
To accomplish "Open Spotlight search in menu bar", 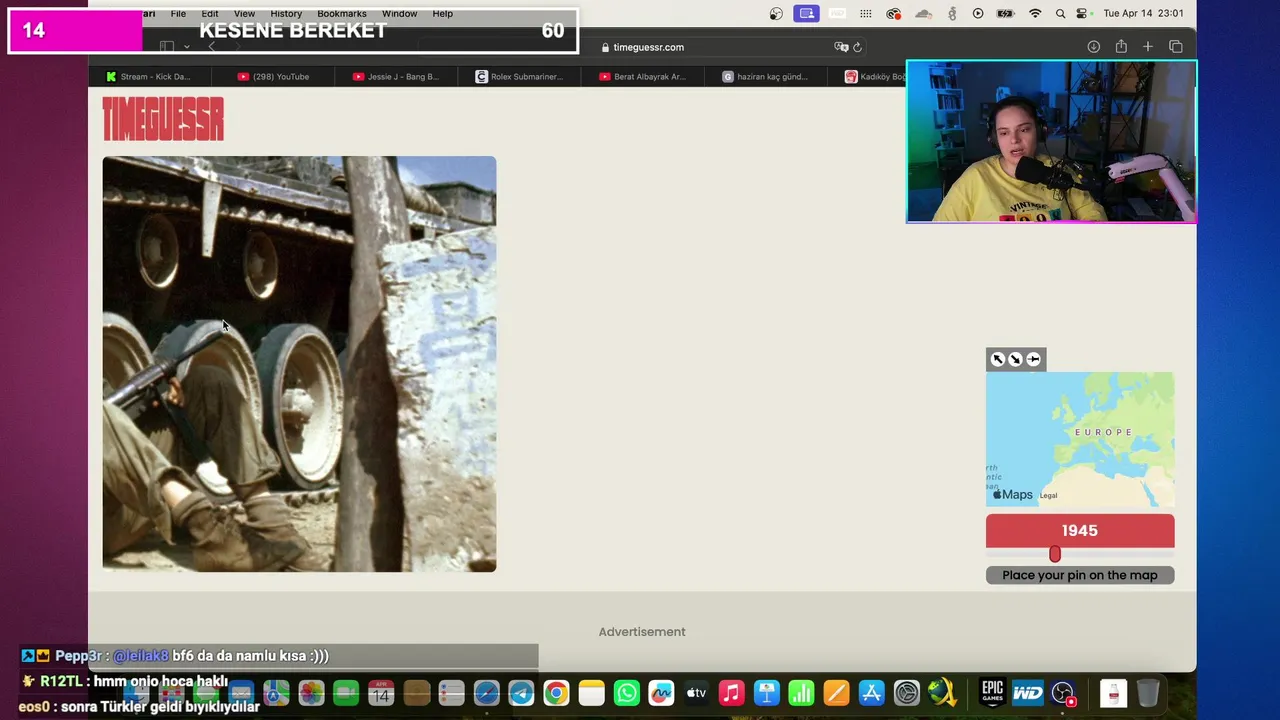I will (x=1060, y=14).
